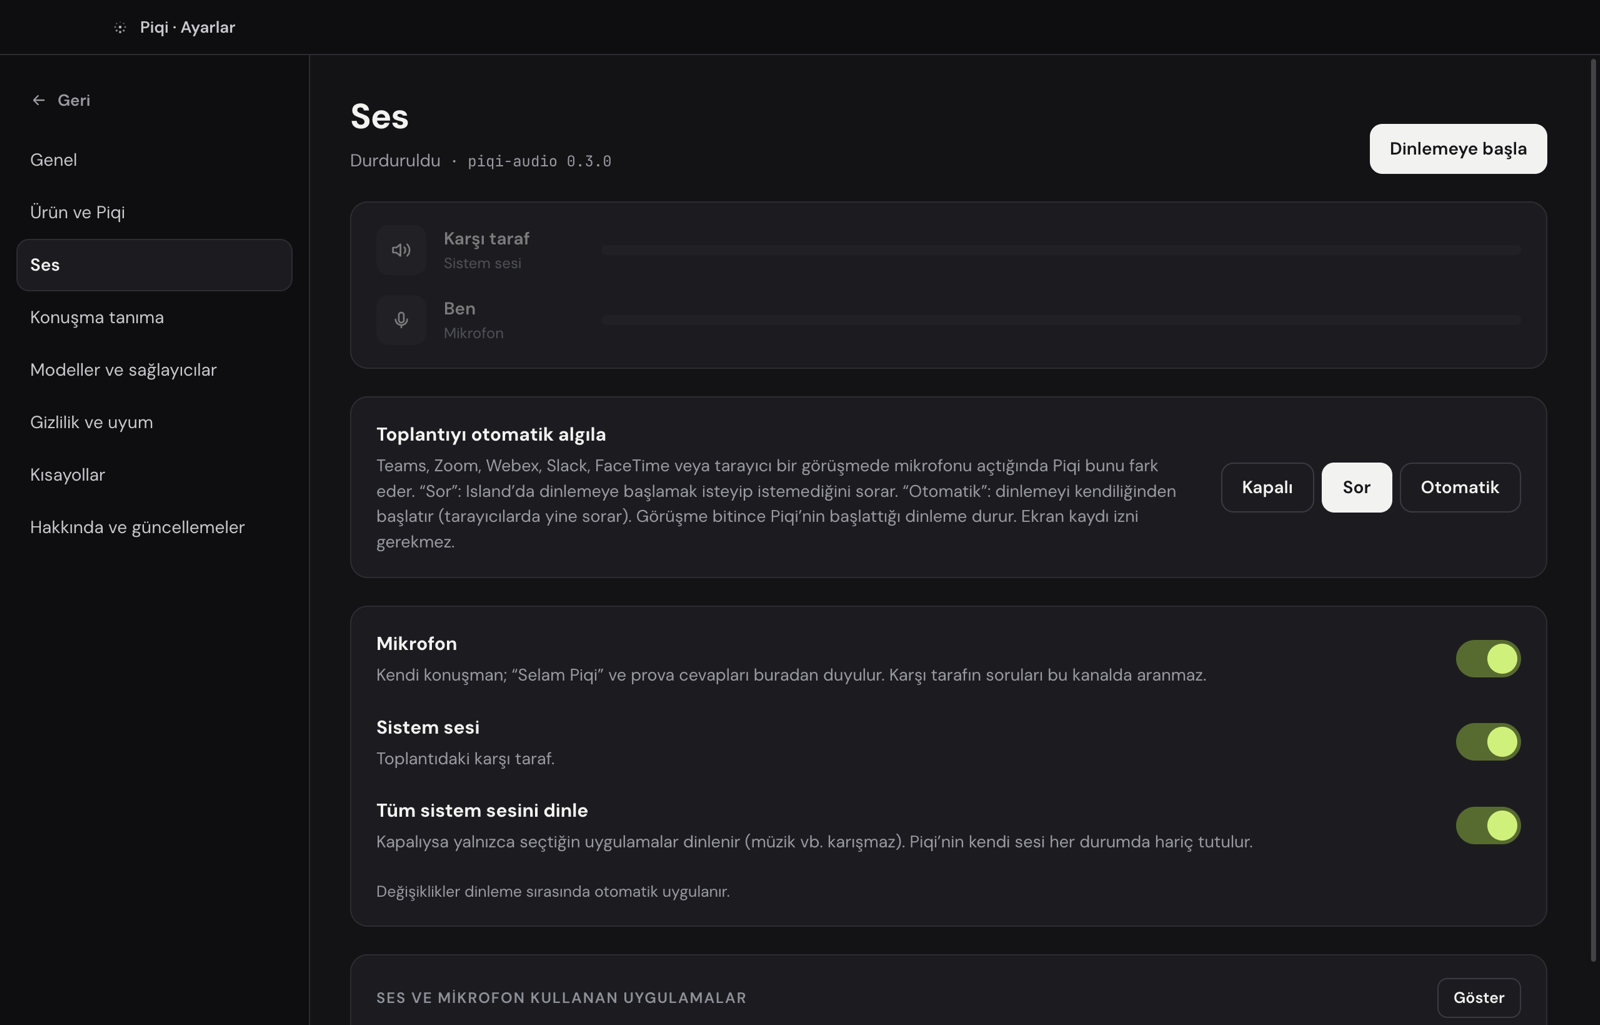Viewport: 1600px width, 1025px height.
Task: Click the piqi-audio 0.3.0 version text
Action: (x=539, y=161)
